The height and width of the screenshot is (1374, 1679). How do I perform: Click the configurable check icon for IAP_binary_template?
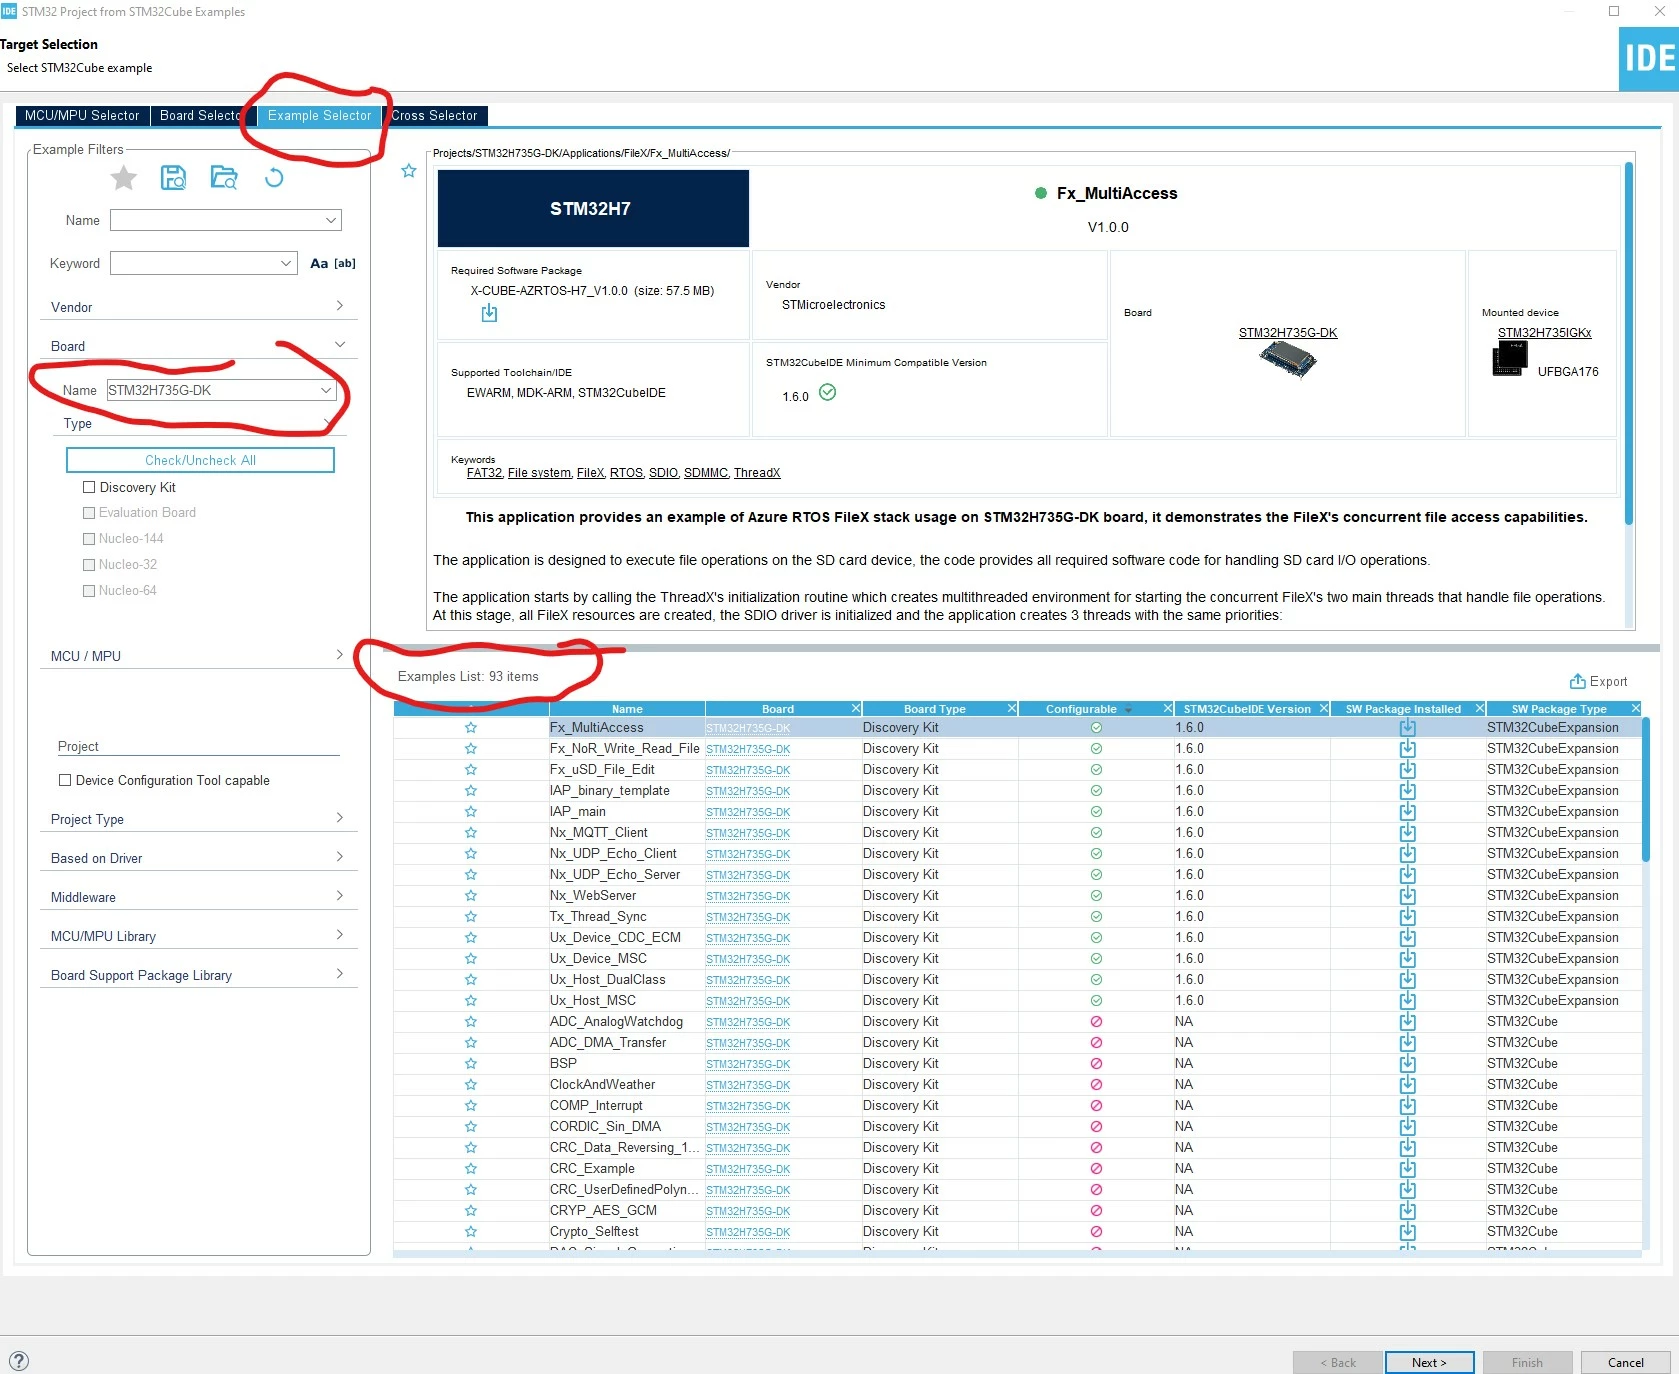1096,791
